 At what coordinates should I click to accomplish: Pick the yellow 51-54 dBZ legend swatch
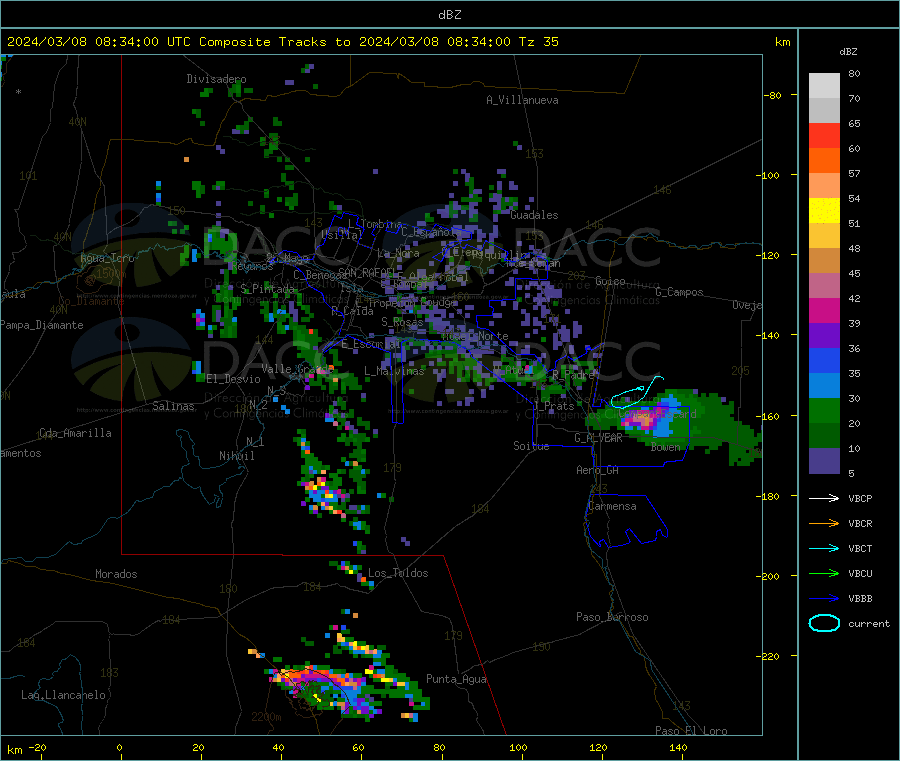(824, 211)
